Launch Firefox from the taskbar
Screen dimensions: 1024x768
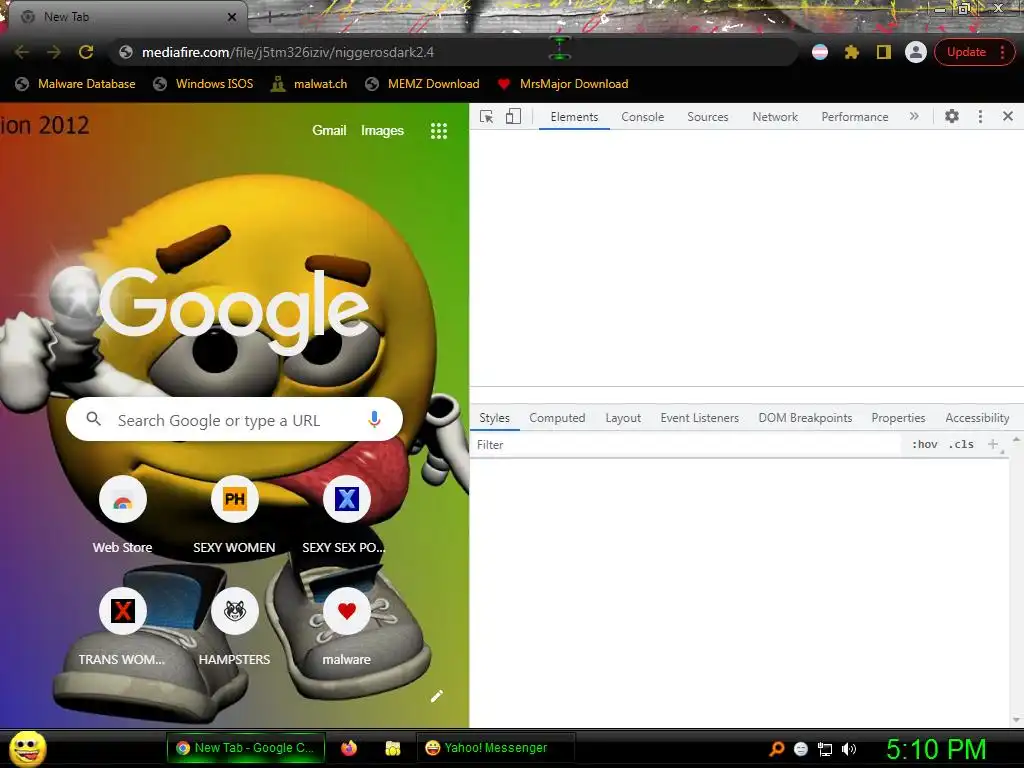(x=349, y=748)
